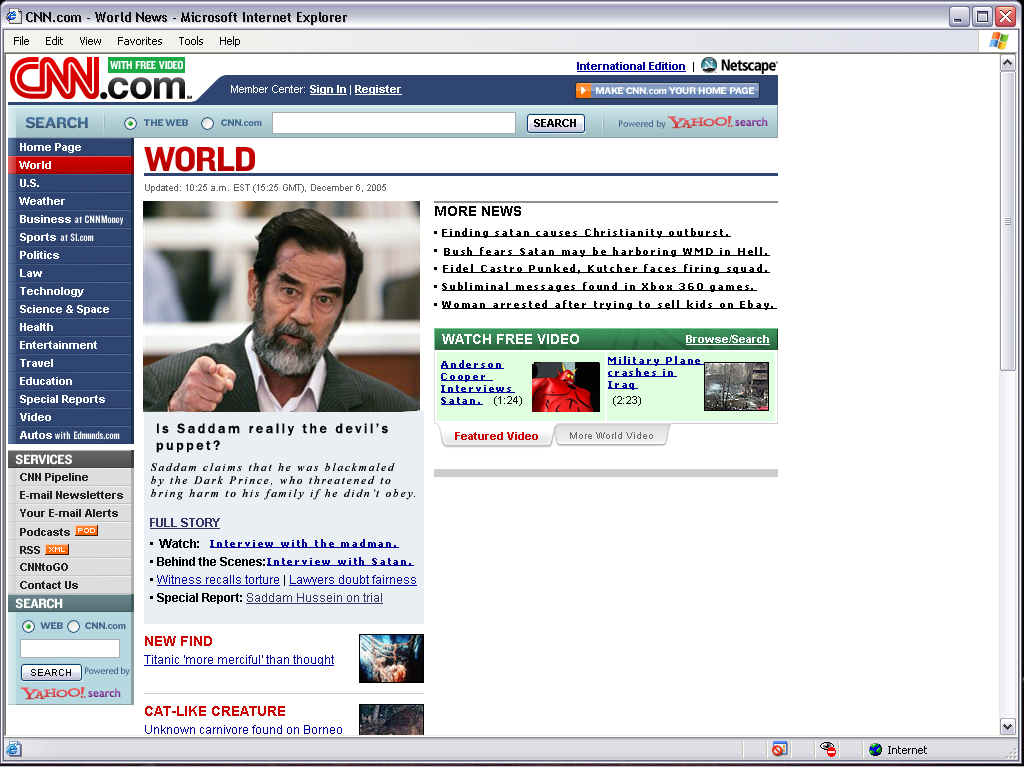Click the Military Plane crash video thumbnail

tap(736, 387)
